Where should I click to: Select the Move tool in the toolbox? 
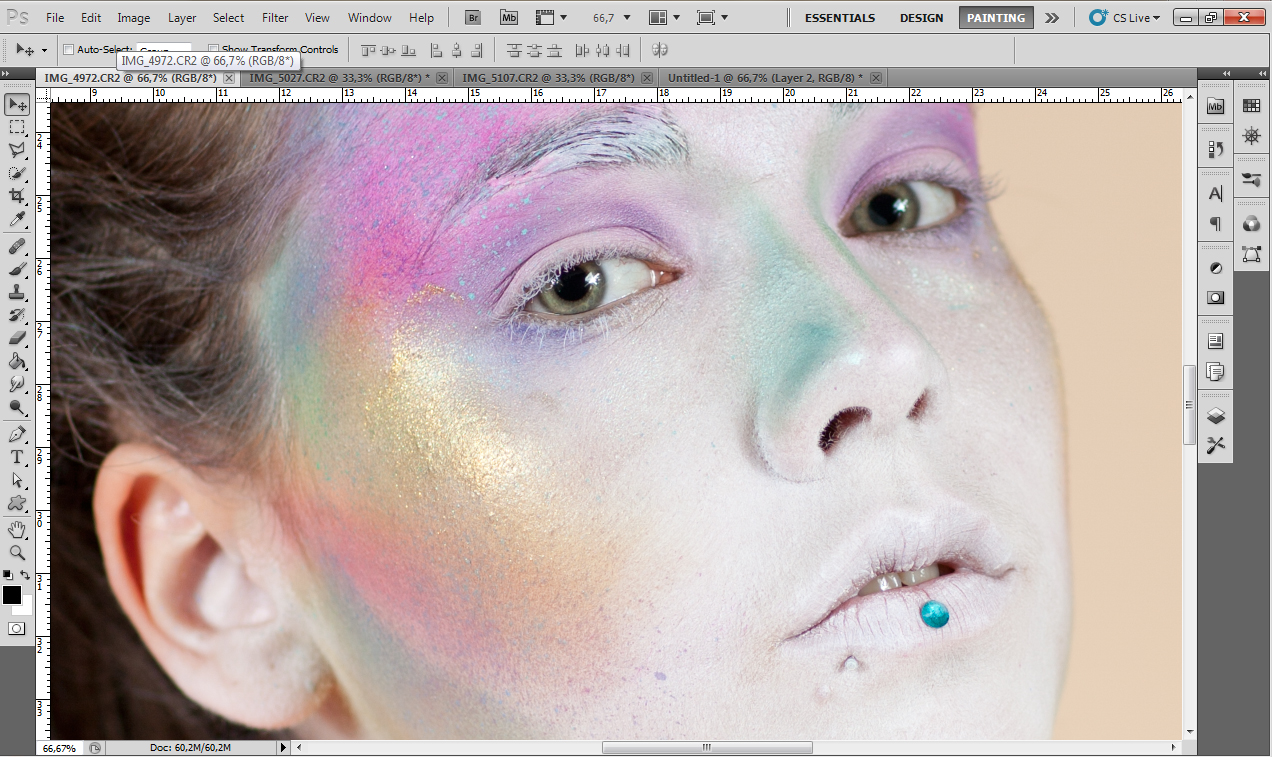point(17,104)
